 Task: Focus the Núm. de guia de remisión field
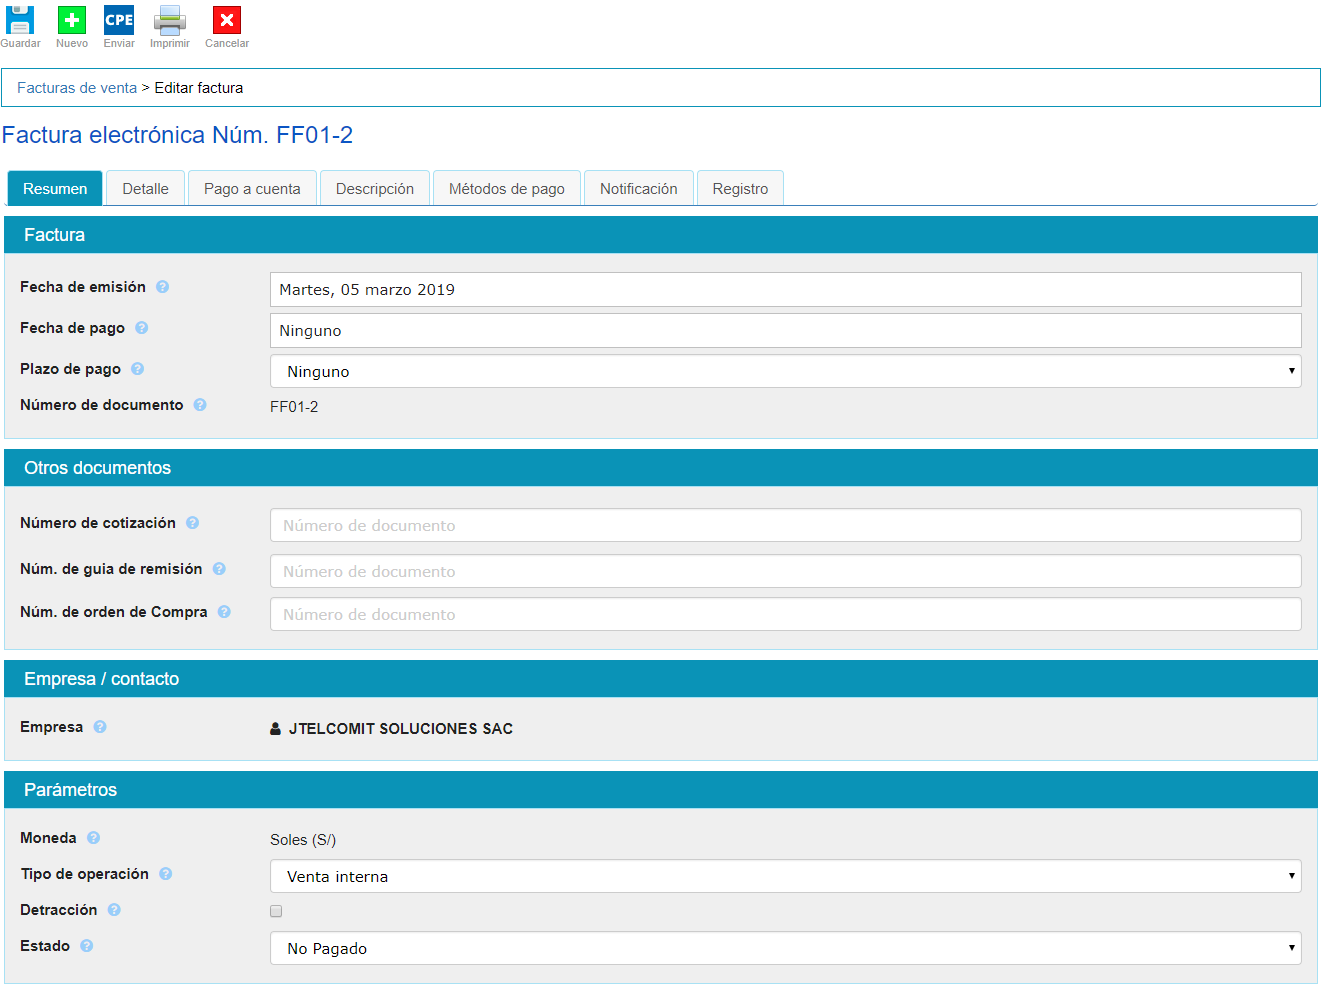coord(785,571)
